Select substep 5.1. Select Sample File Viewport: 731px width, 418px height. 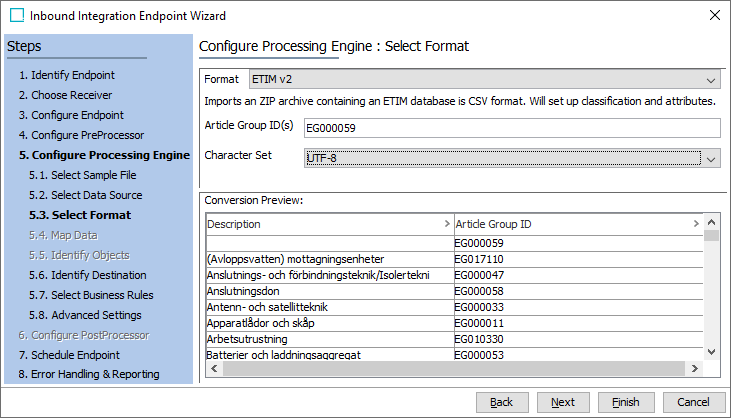(82, 175)
